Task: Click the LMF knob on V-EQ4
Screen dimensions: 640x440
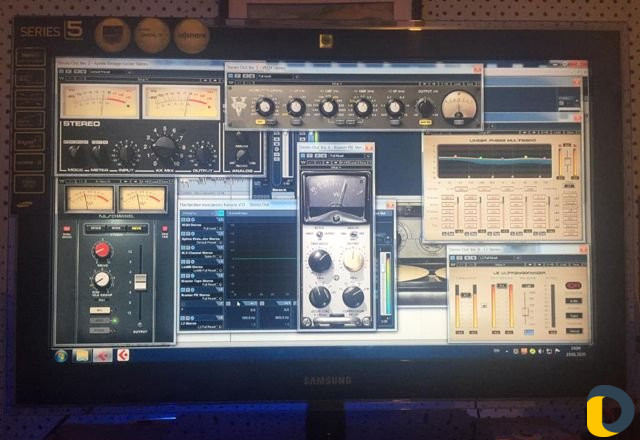Action: tap(328, 108)
